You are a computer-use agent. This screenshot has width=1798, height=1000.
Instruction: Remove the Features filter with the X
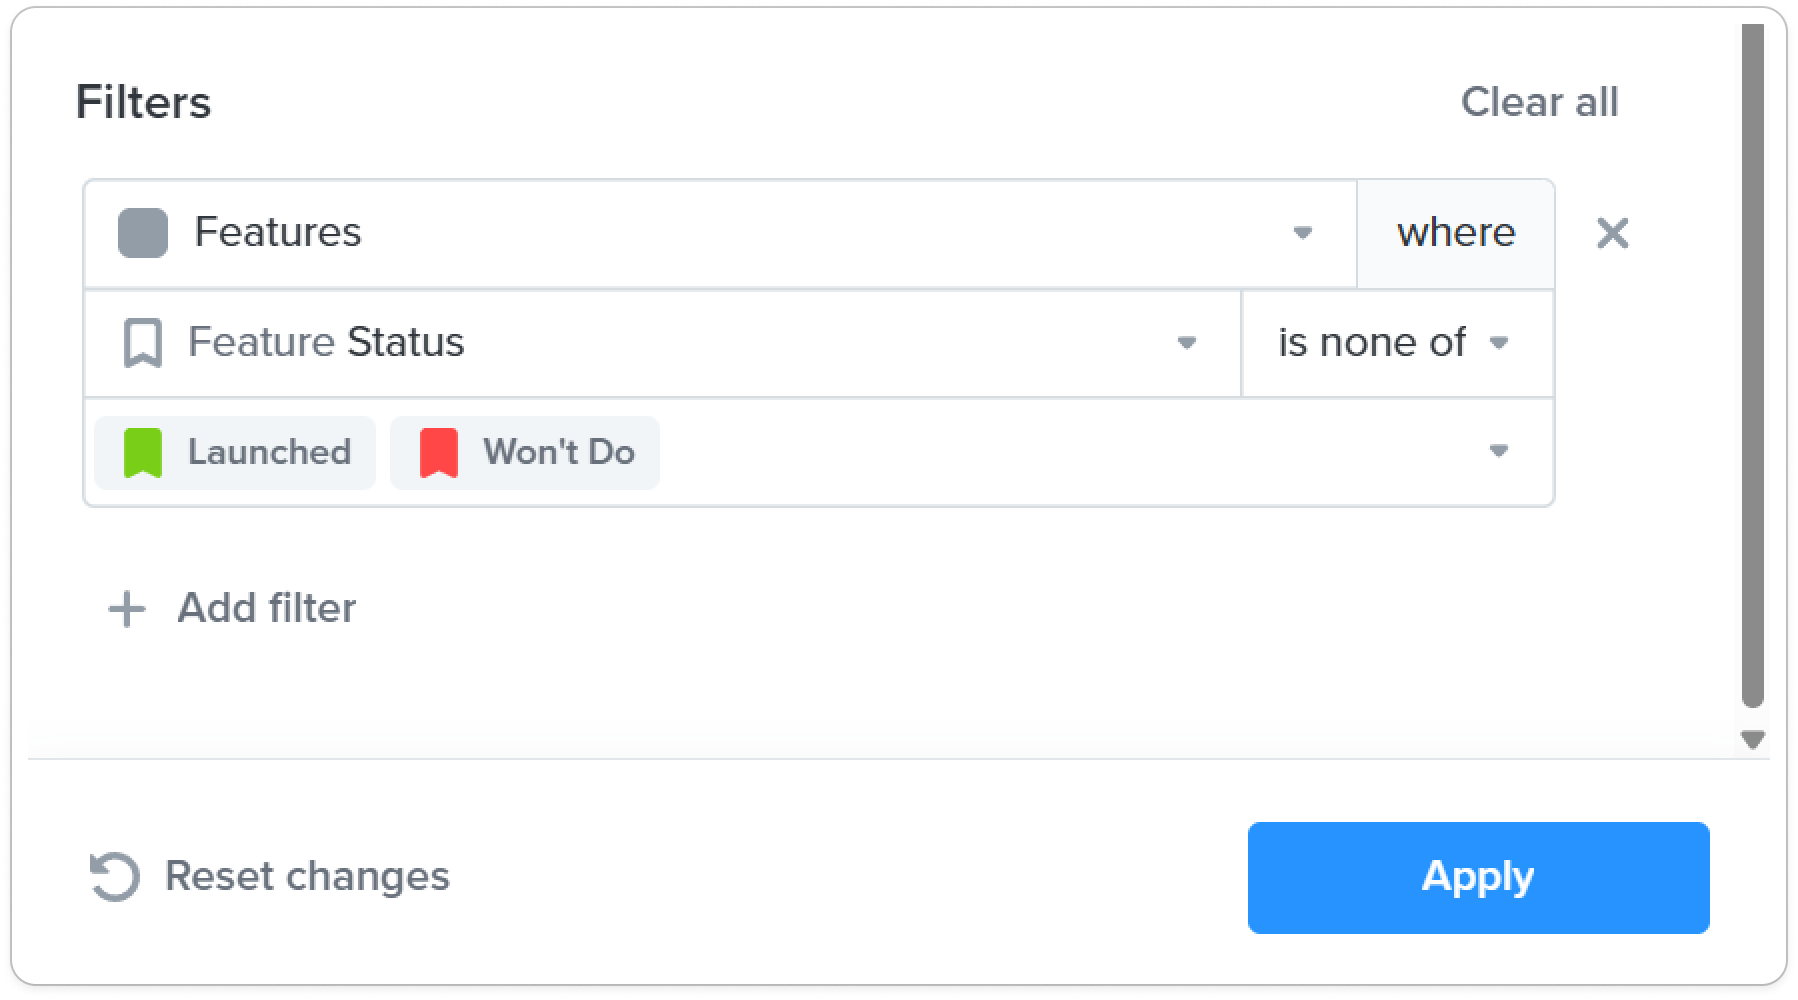[x=1612, y=233]
